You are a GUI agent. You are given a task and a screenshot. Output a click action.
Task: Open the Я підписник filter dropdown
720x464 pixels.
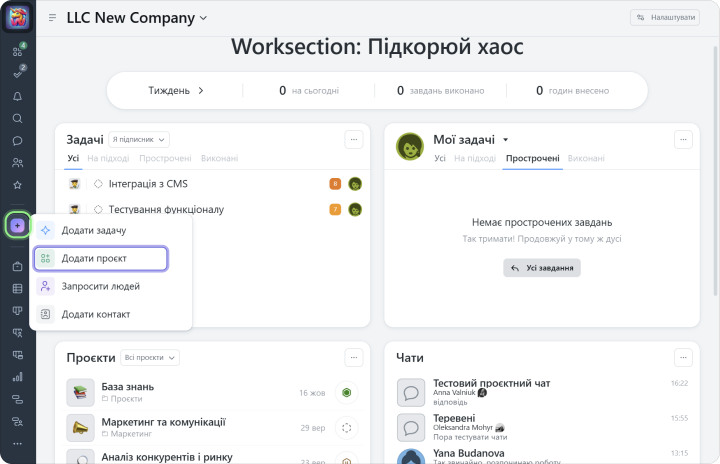pyautogui.click(x=138, y=140)
